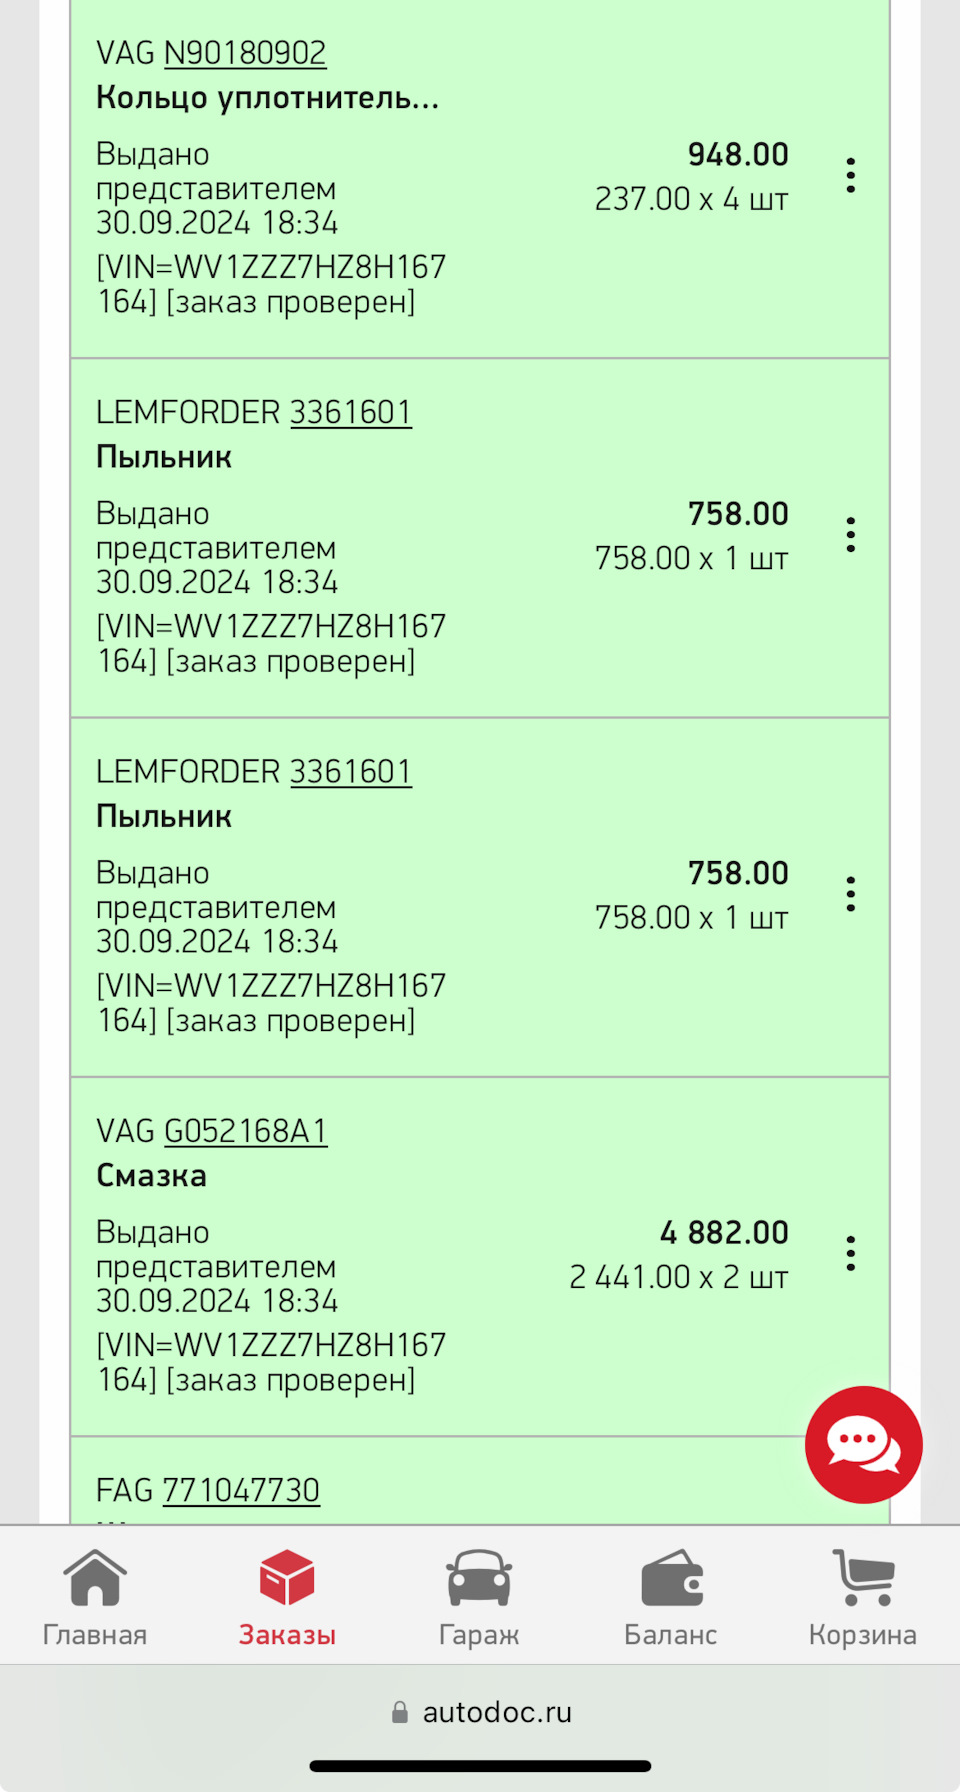Viewport: 960px width, 1792px height.
Task: Switch to the Баланс tab label
Action: pos(671,1635)
